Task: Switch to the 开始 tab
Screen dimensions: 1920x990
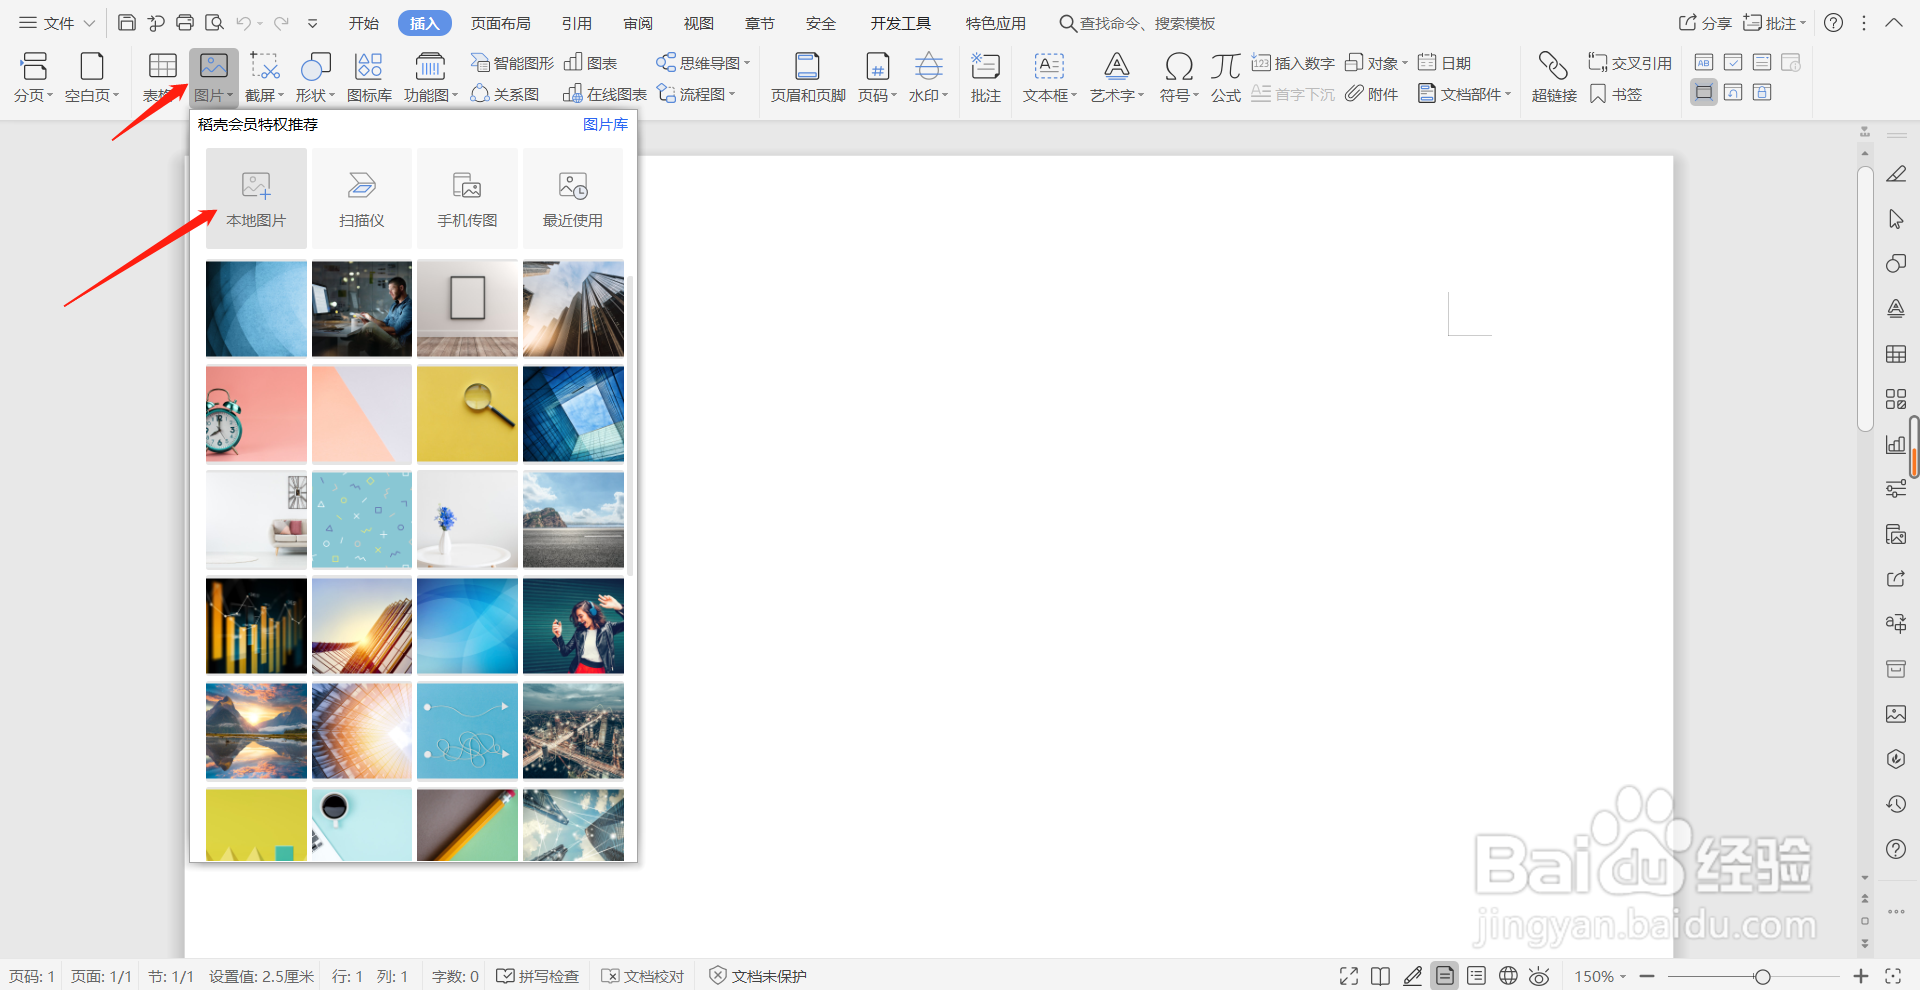Action: [x=364, y=23]
